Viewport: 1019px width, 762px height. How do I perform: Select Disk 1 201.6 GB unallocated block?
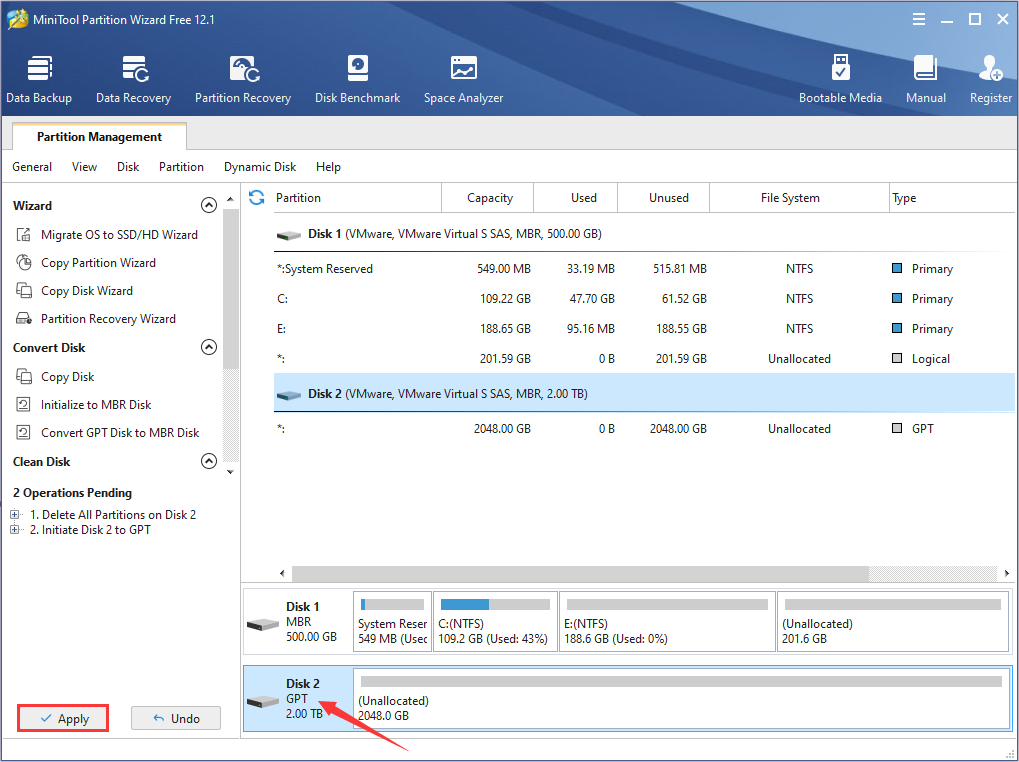click(x=893, y=622)
